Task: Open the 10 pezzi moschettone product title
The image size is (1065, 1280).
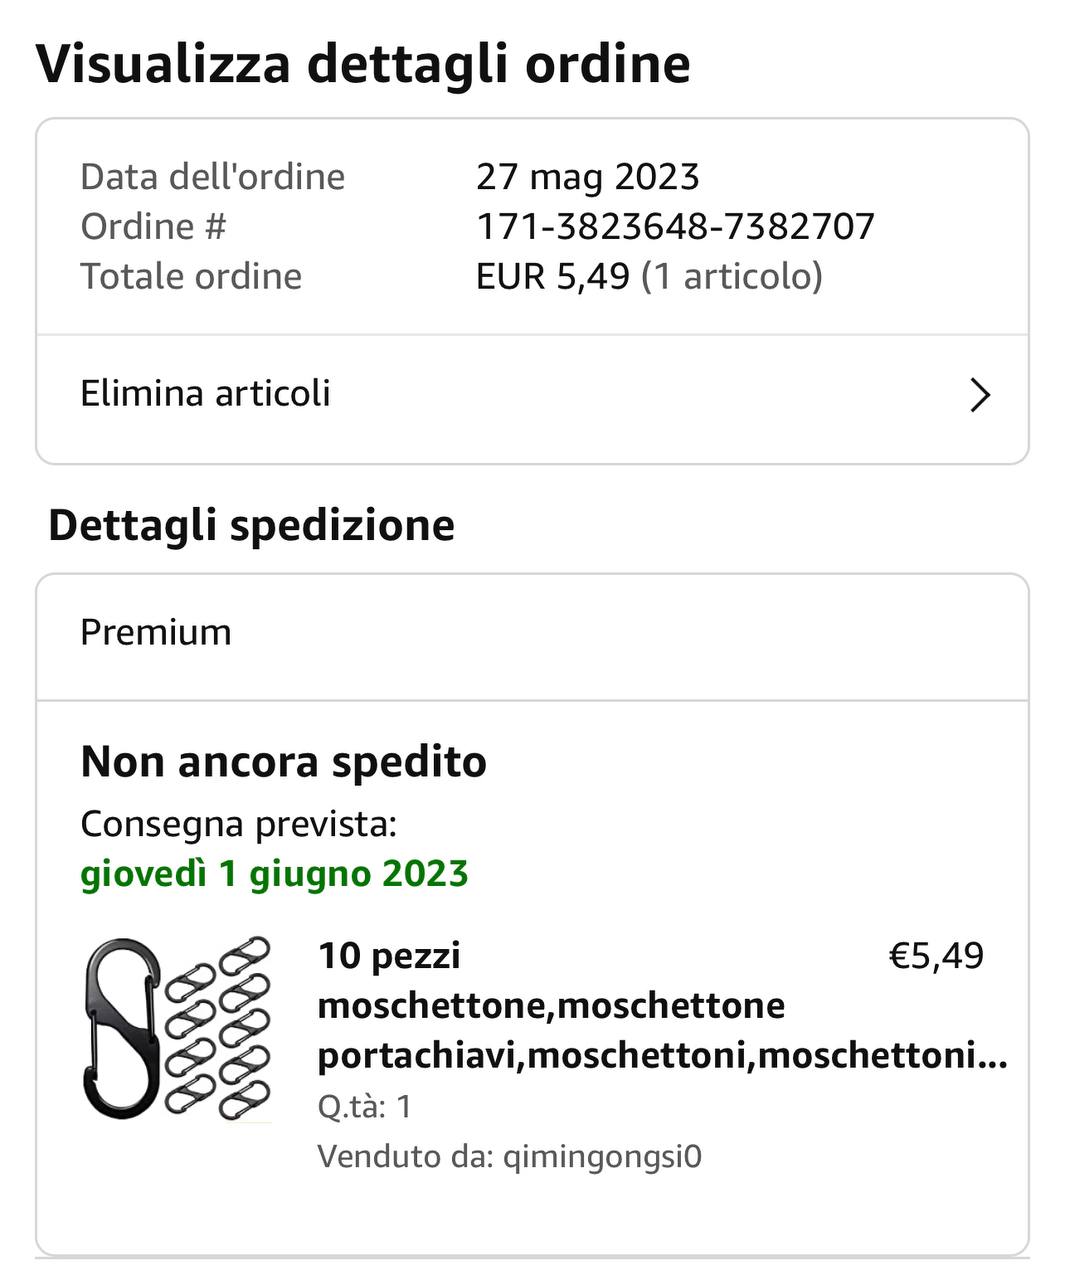Action: pos(660,1005)
